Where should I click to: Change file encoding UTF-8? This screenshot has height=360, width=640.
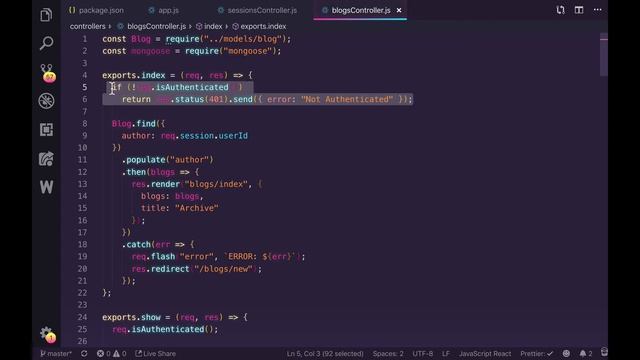click(x=422, y=353)
